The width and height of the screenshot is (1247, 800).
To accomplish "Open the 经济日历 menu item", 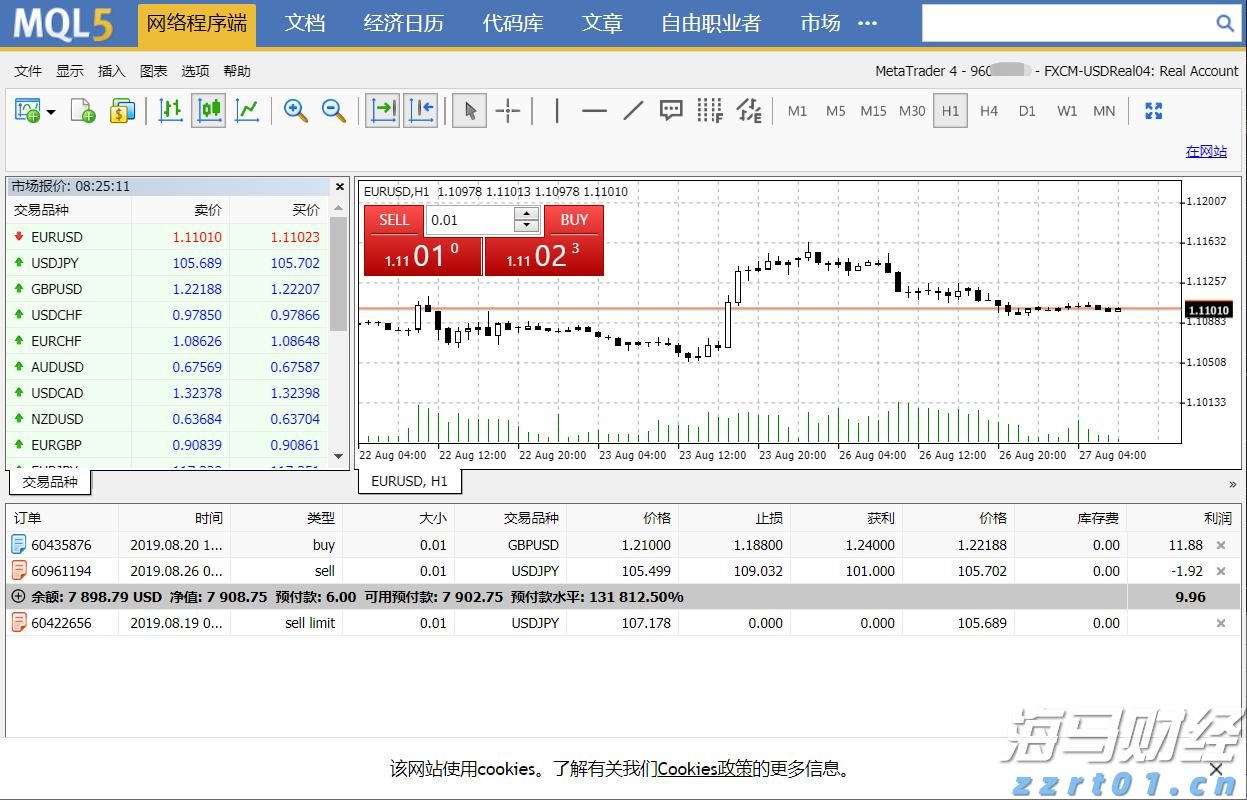I will coord(403,23).
